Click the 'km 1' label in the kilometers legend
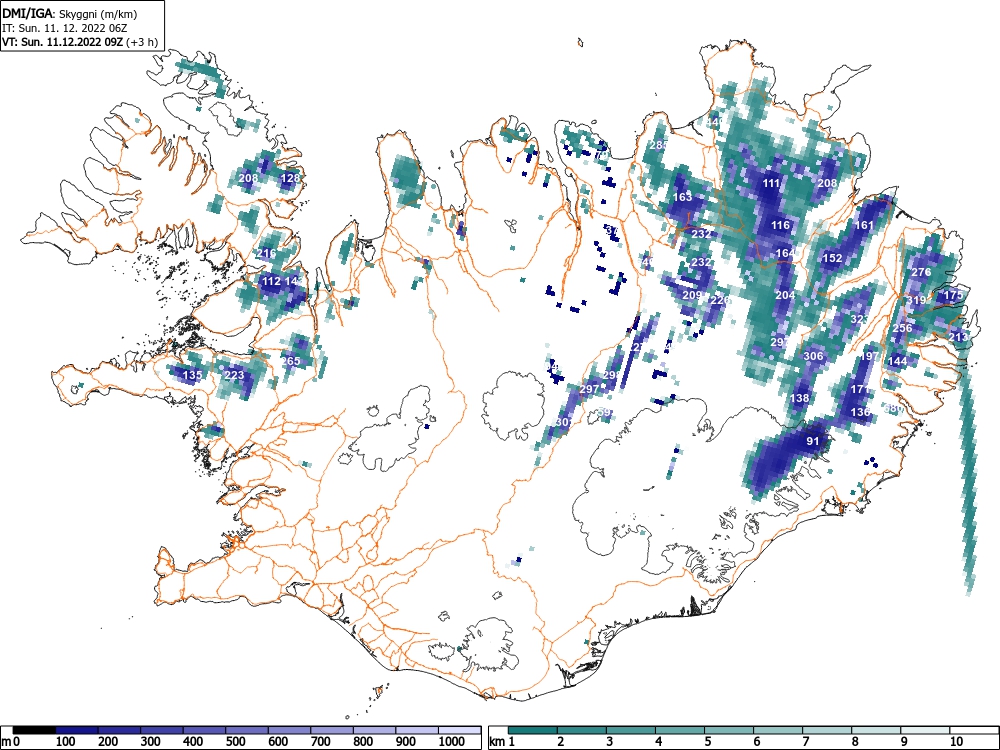1000x750 pixels. pyautogui.click(x=503, y=742)
